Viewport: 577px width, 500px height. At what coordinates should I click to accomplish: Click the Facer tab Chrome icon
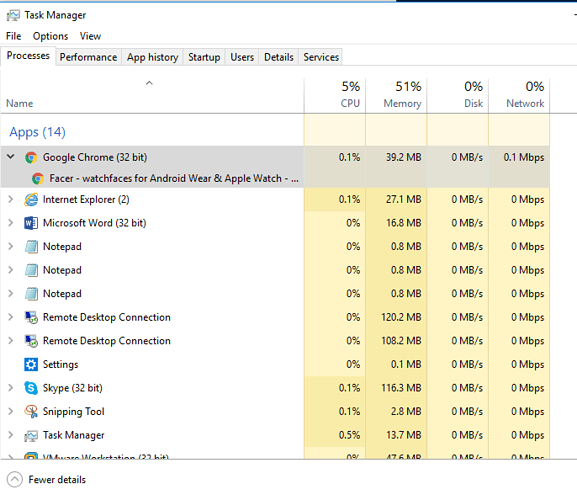[38, 178]
